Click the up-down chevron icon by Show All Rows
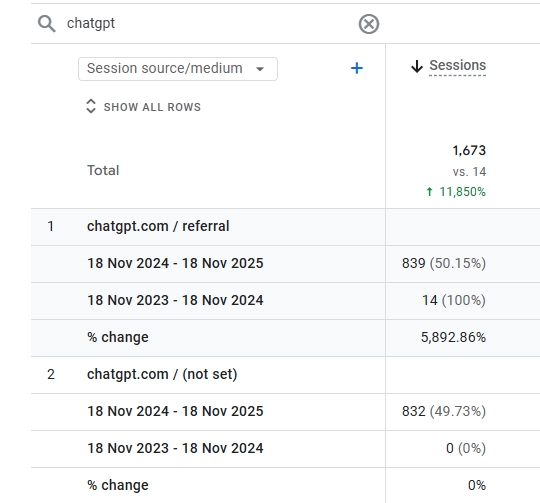 click(x=91, y=106)
